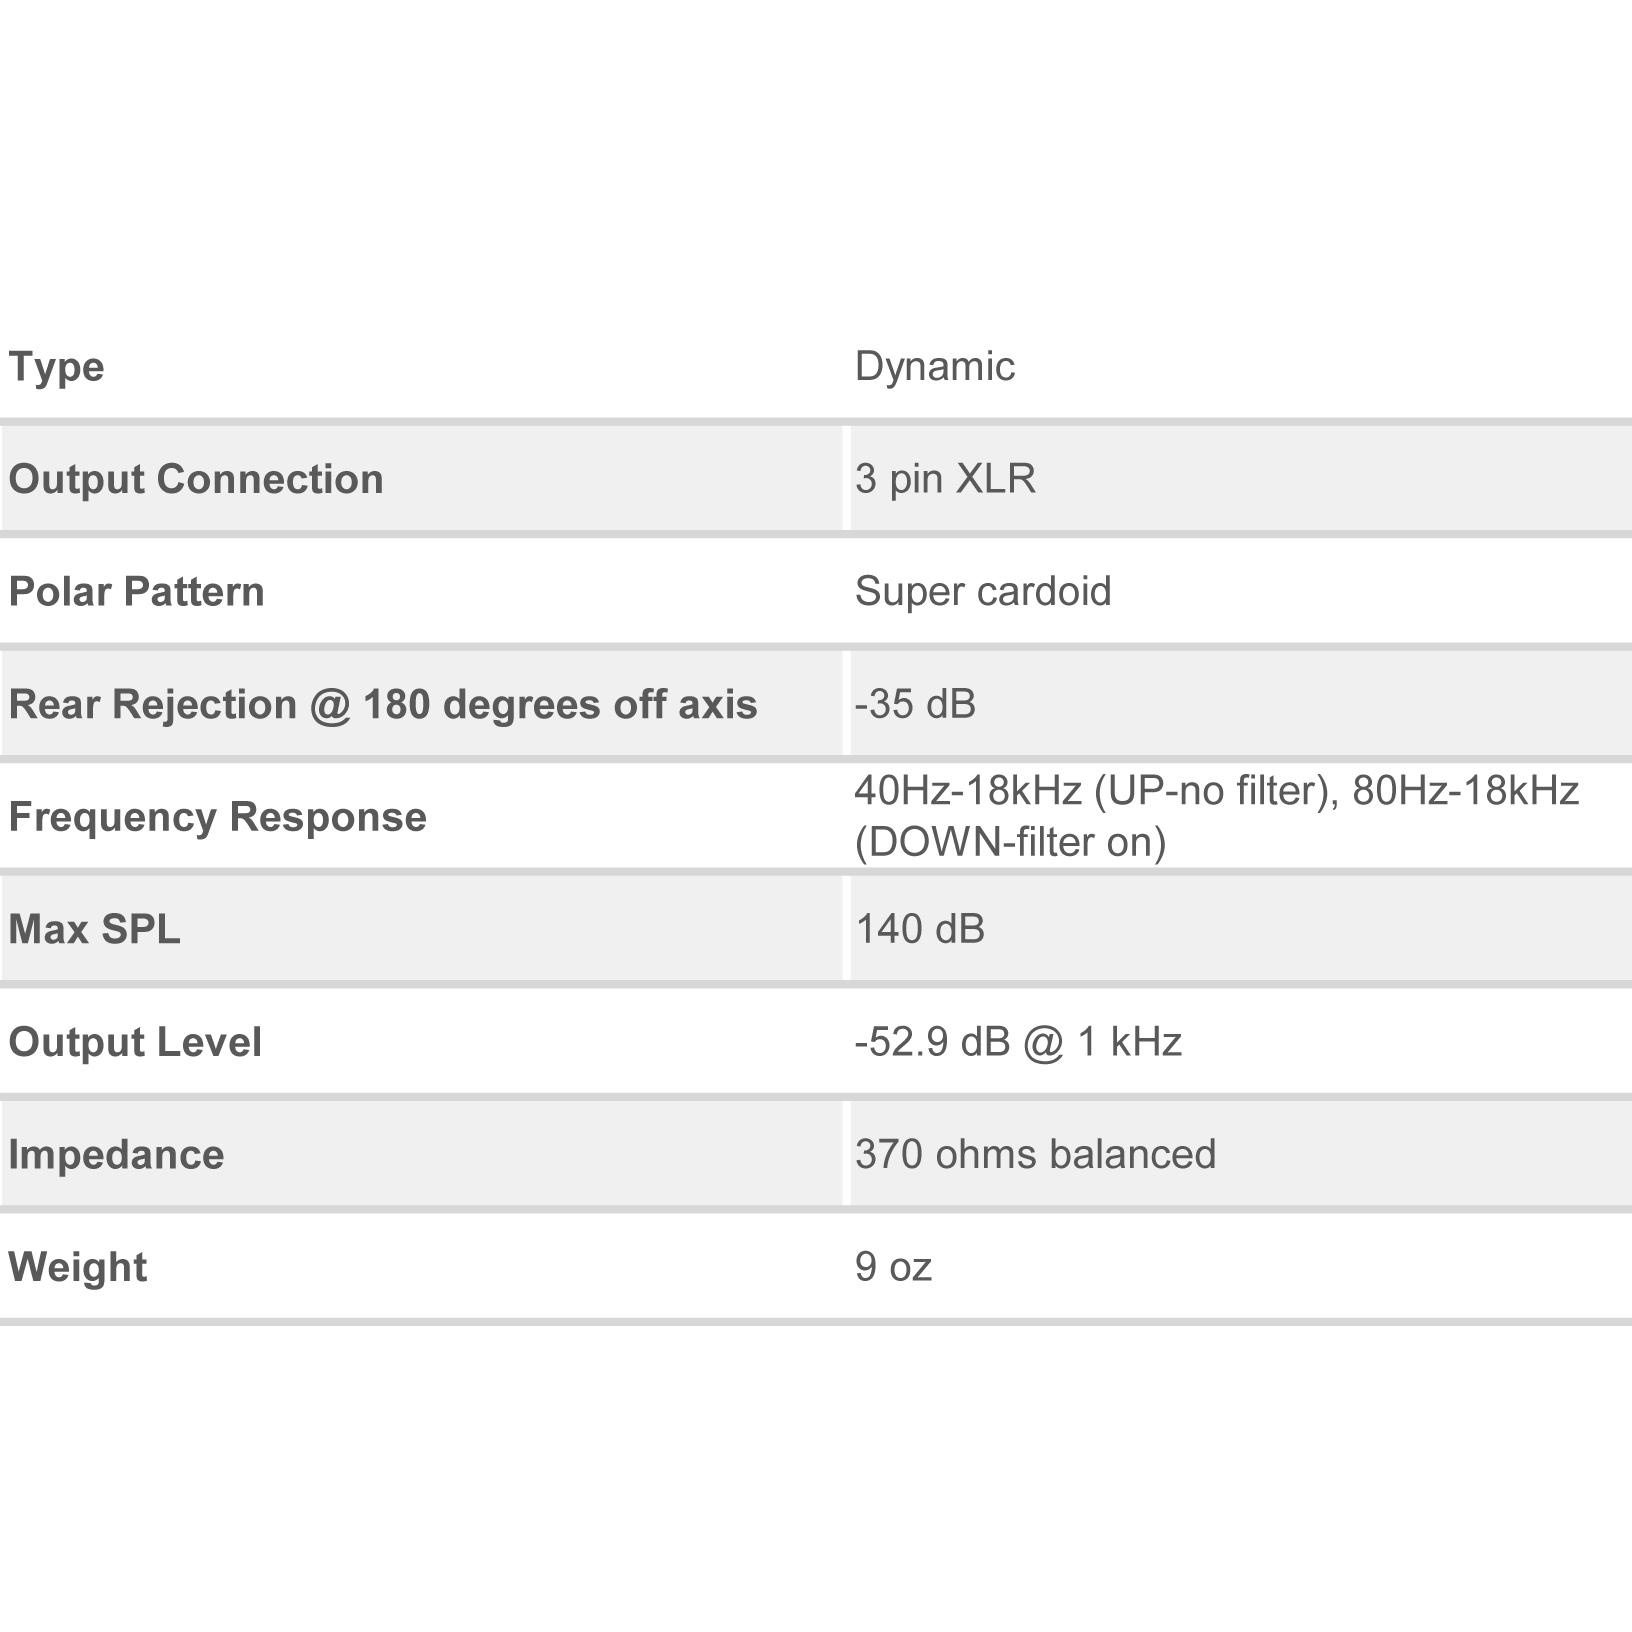Click the Polar Pattern label
The image size is (1632, 1632).
click(x=137, y=592)
